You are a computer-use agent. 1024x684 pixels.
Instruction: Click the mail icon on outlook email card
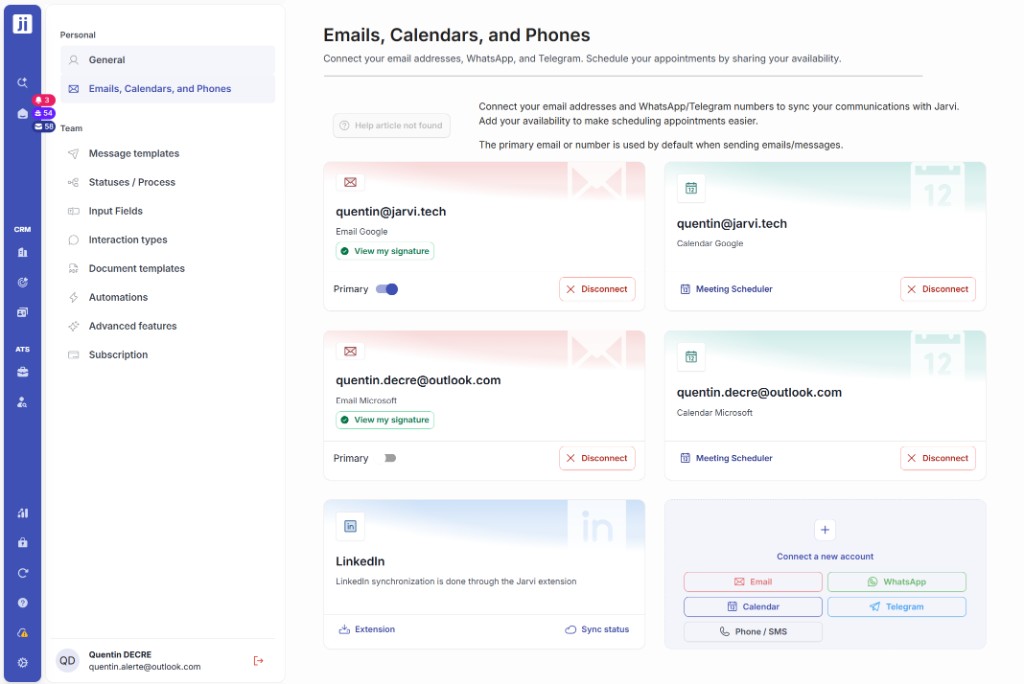point(350,351)
